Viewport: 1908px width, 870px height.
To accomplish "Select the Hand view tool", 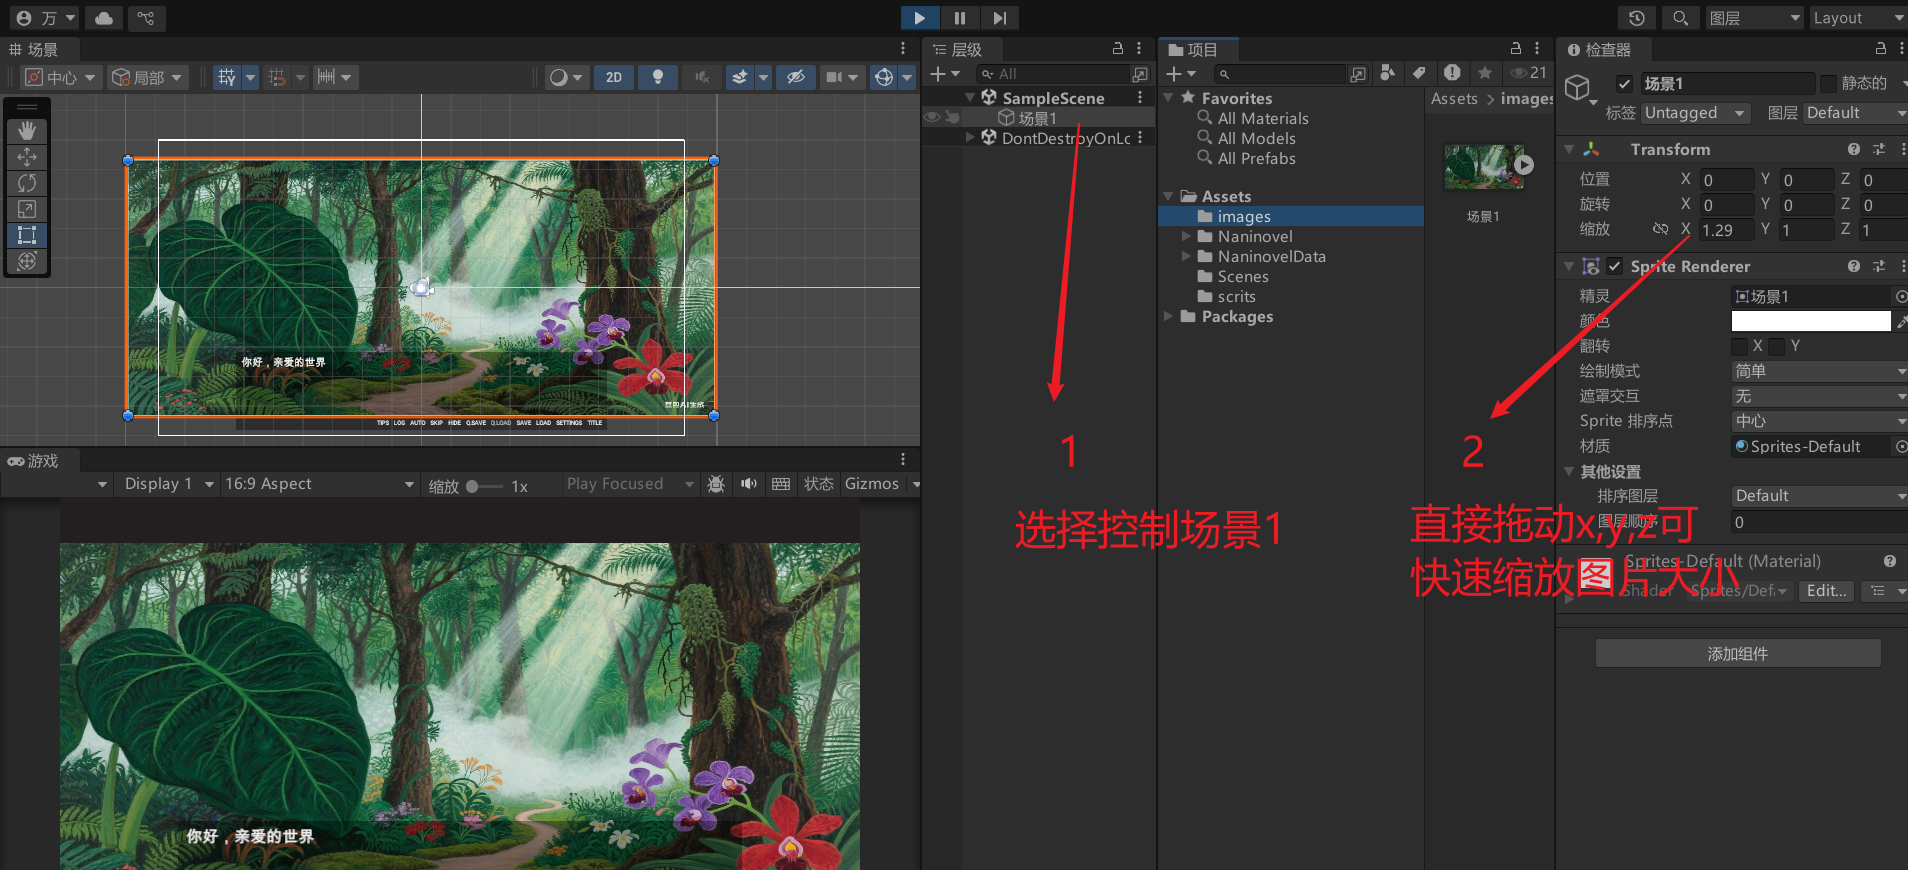I will [x=27, y=131].
